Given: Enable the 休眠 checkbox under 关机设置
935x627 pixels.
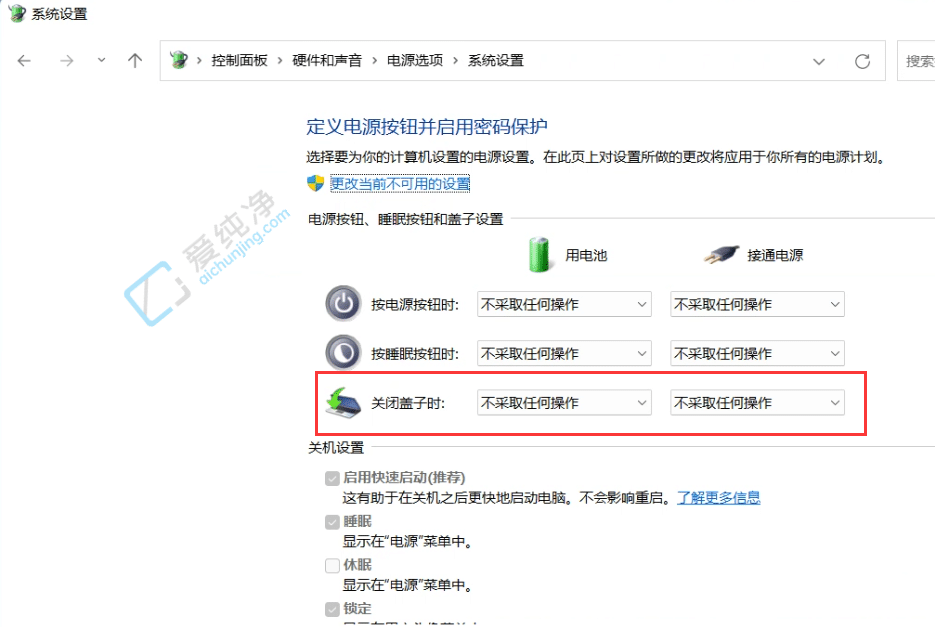Looking at the screenshot, I should pyautogui.click(x=331, y=564).
